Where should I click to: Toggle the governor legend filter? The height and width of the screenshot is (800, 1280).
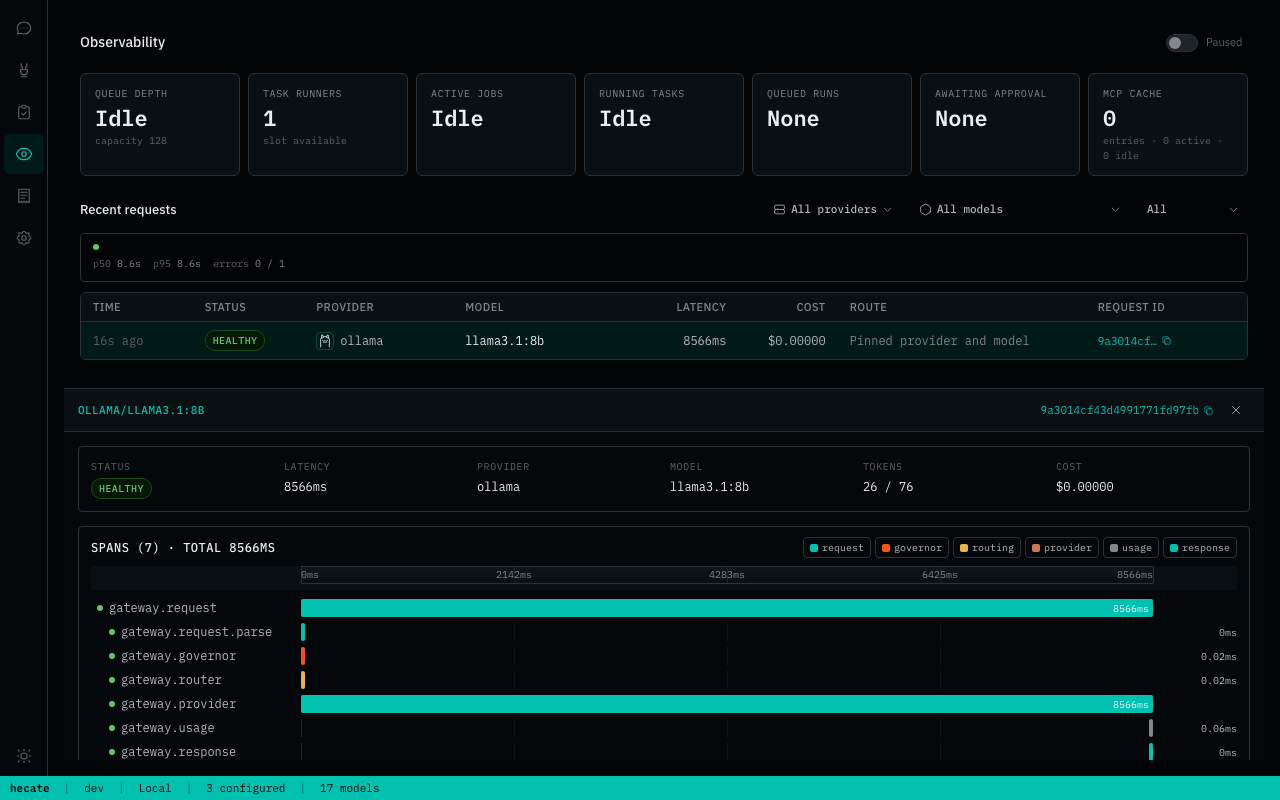(x=912, y=548)
